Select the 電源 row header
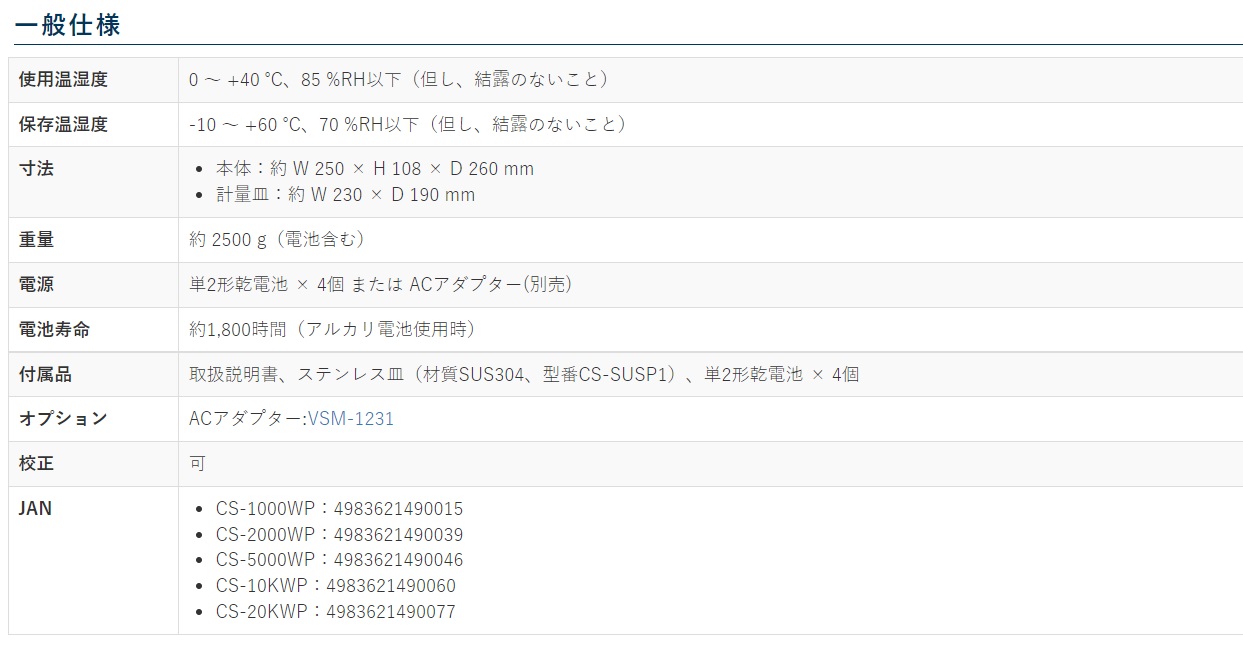The height and width of the screenshot is (653, 1243). [x=37, y=285]
